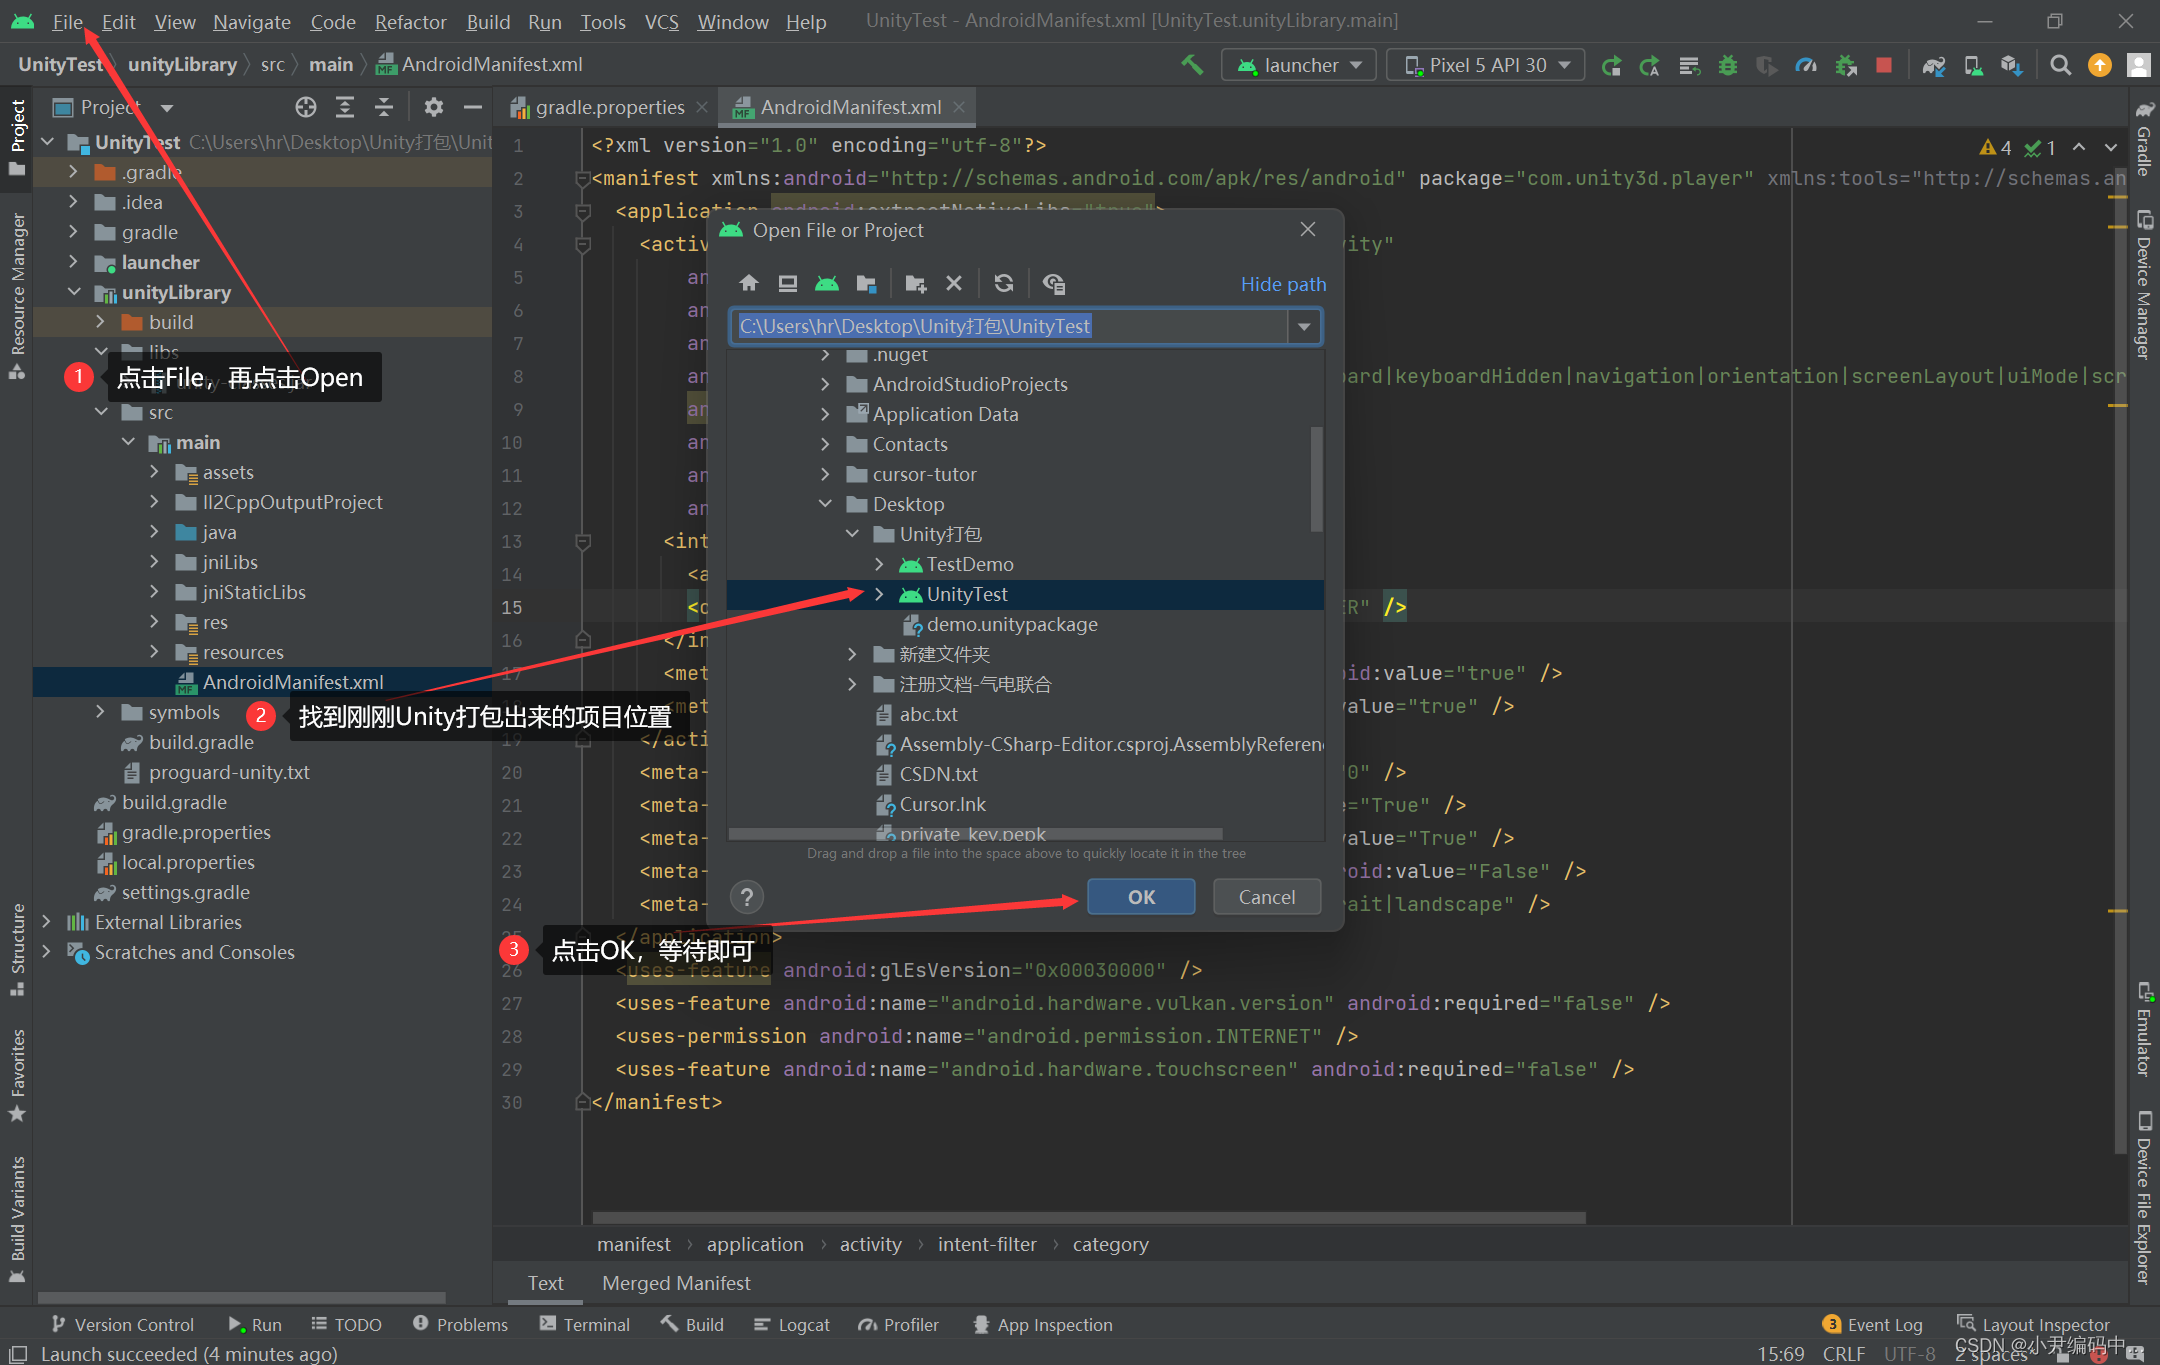This screenshot has width=2160, height=1365.
Task: Refresh the file tree in dialog
Action: (1004, 284)
